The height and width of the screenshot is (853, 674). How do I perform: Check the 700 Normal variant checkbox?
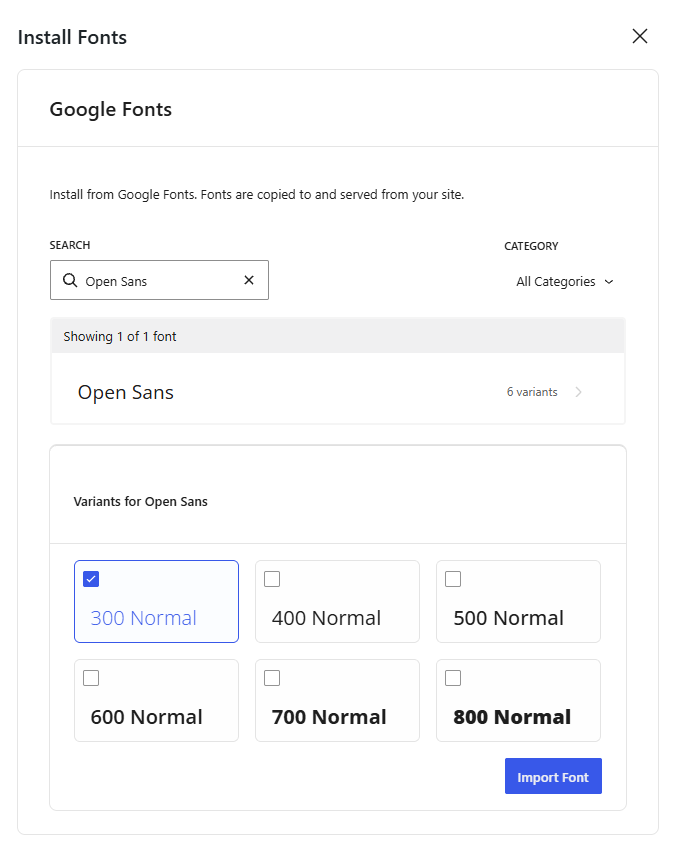pos(272,678)
